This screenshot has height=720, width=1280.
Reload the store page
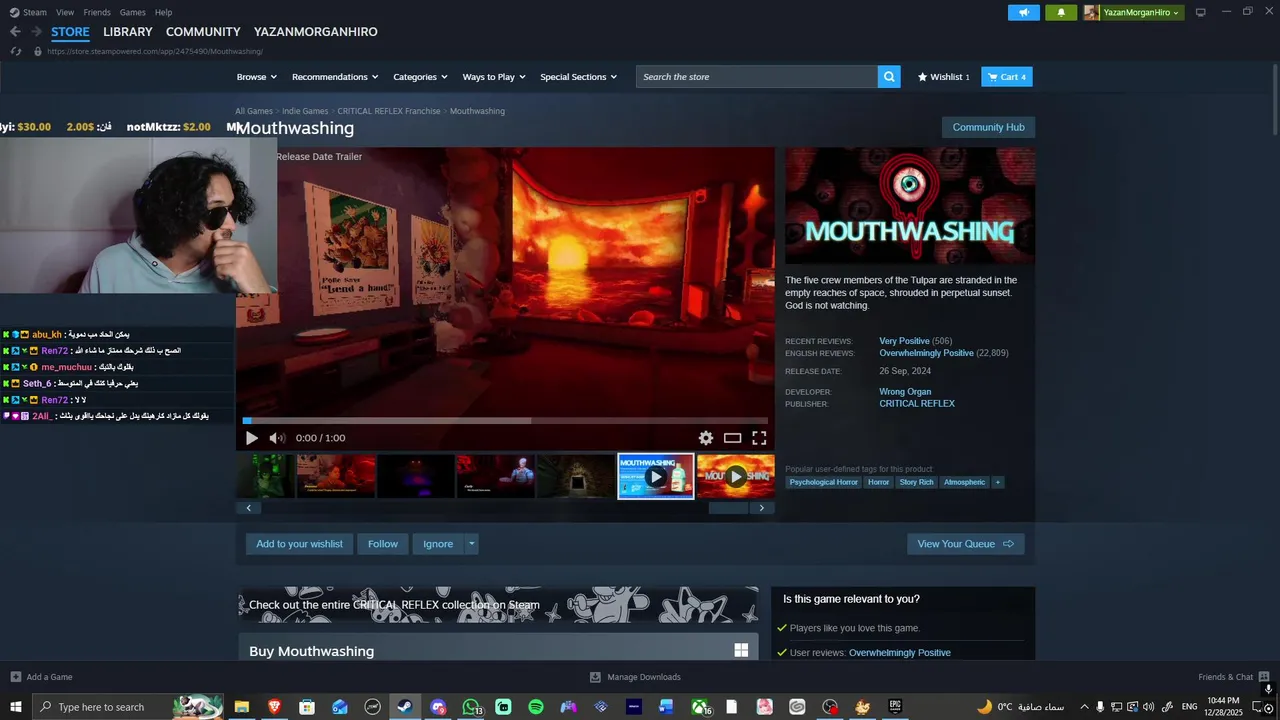(x=15, y=51)
